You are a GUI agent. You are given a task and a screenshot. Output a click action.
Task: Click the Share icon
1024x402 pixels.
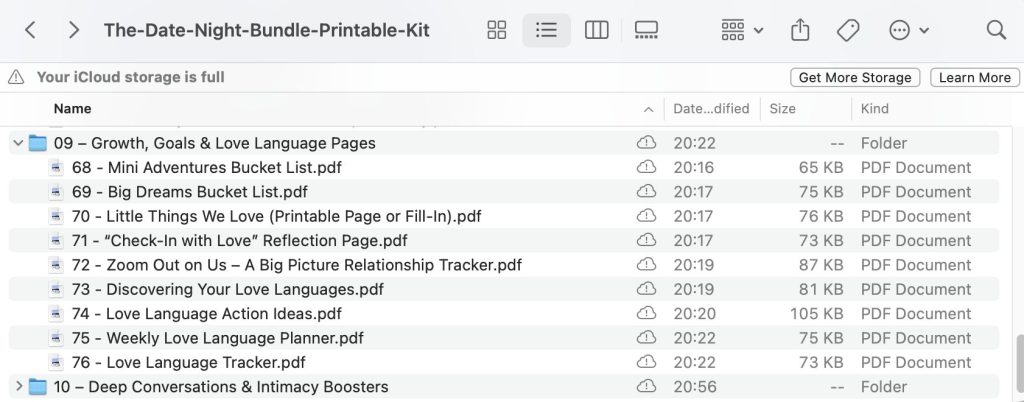(800, 30)
